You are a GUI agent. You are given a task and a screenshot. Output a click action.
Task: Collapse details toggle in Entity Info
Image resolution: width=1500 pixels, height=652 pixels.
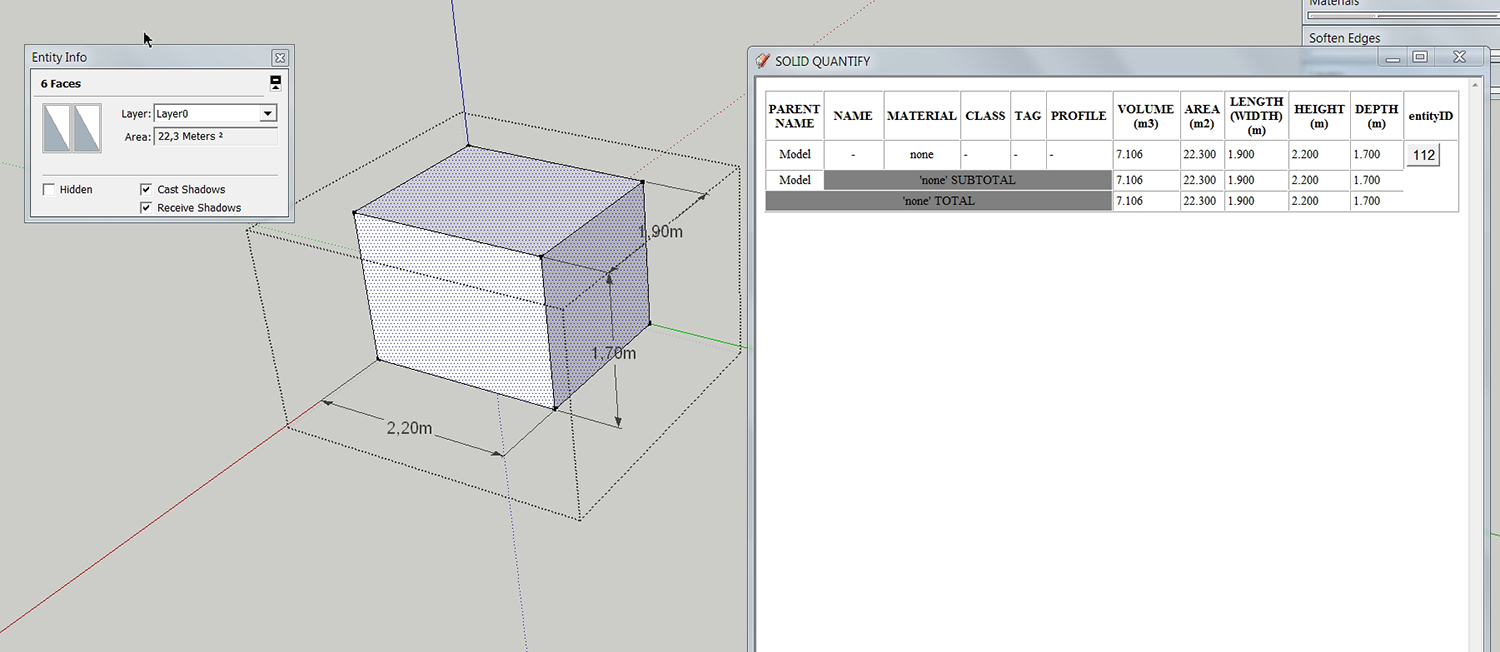[276, 83]
